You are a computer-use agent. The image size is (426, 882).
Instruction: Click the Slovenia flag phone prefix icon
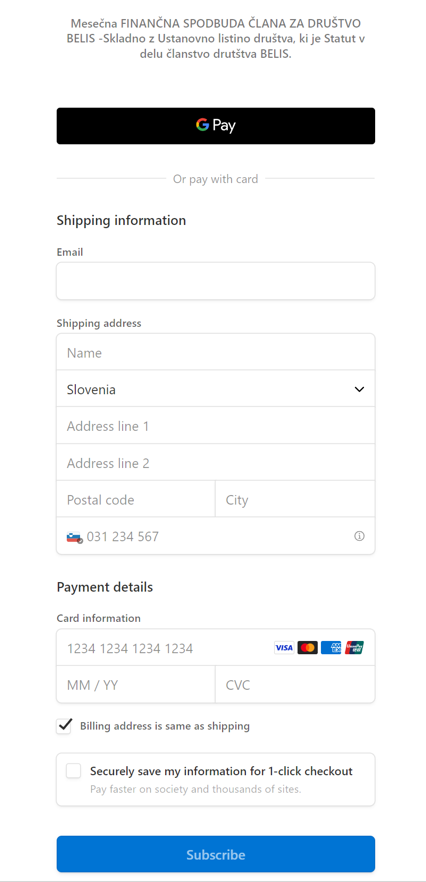click(74, 537)
